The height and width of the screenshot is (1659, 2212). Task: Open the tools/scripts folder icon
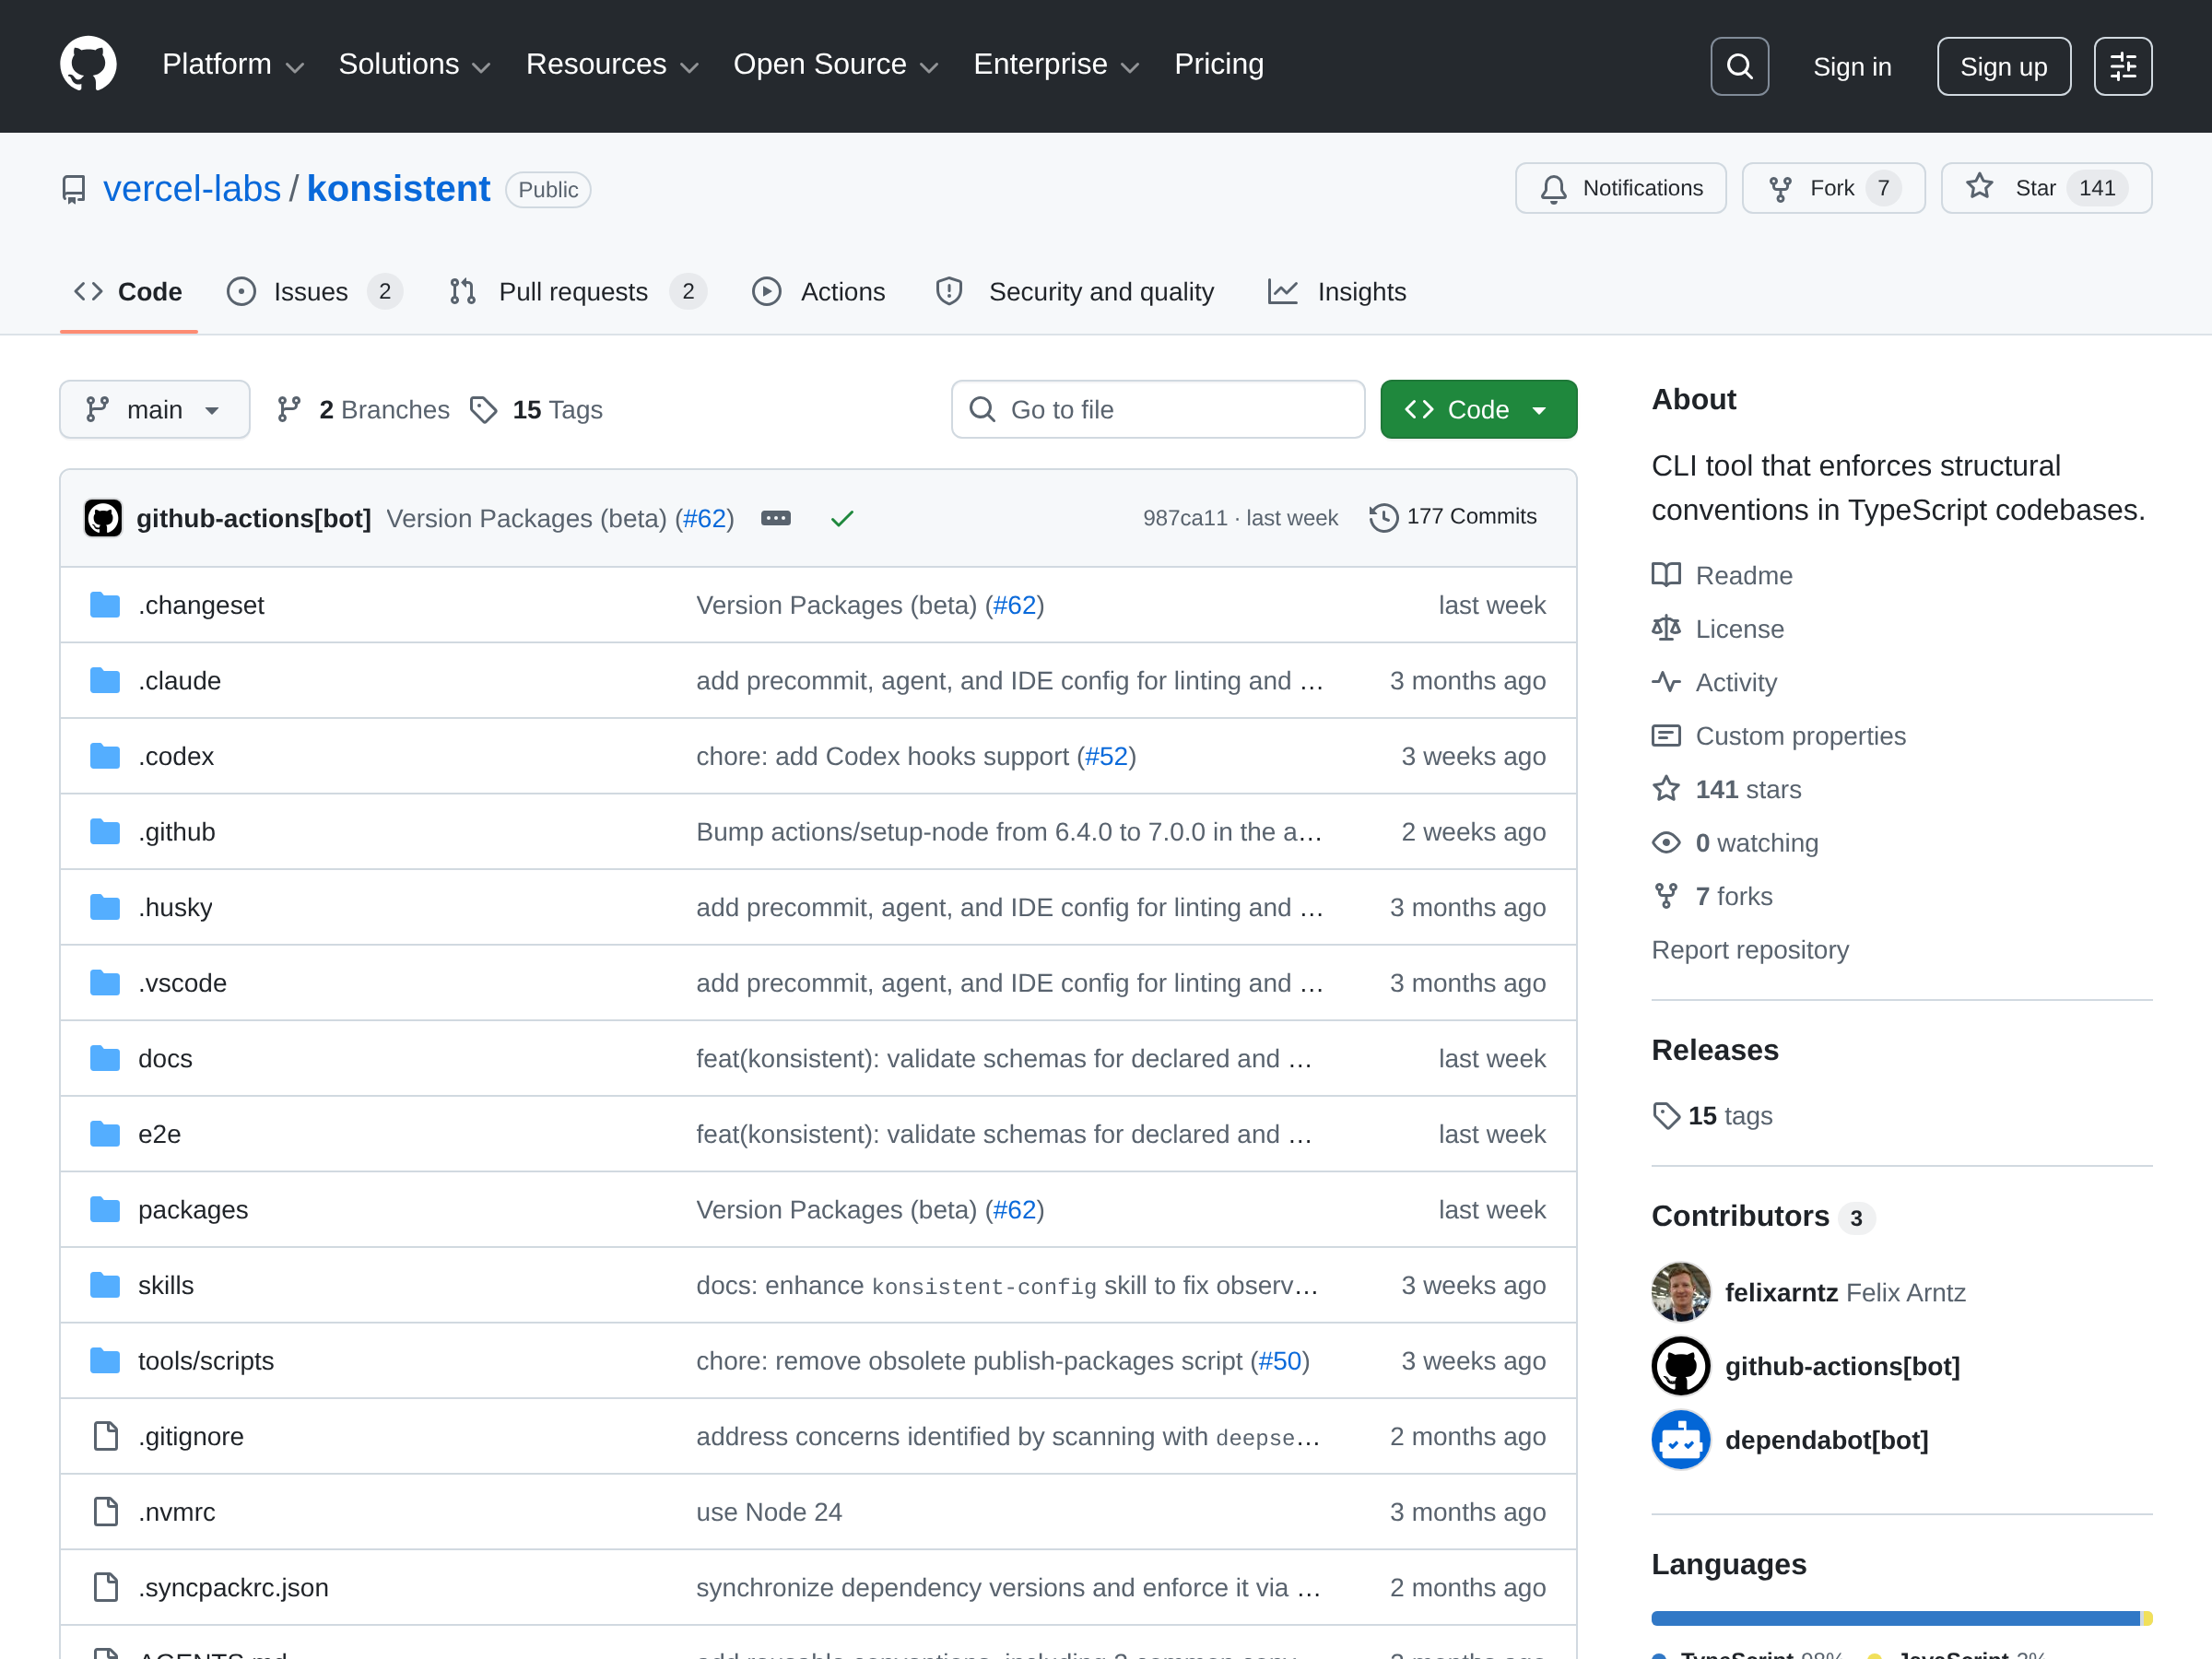[105, 1361]
